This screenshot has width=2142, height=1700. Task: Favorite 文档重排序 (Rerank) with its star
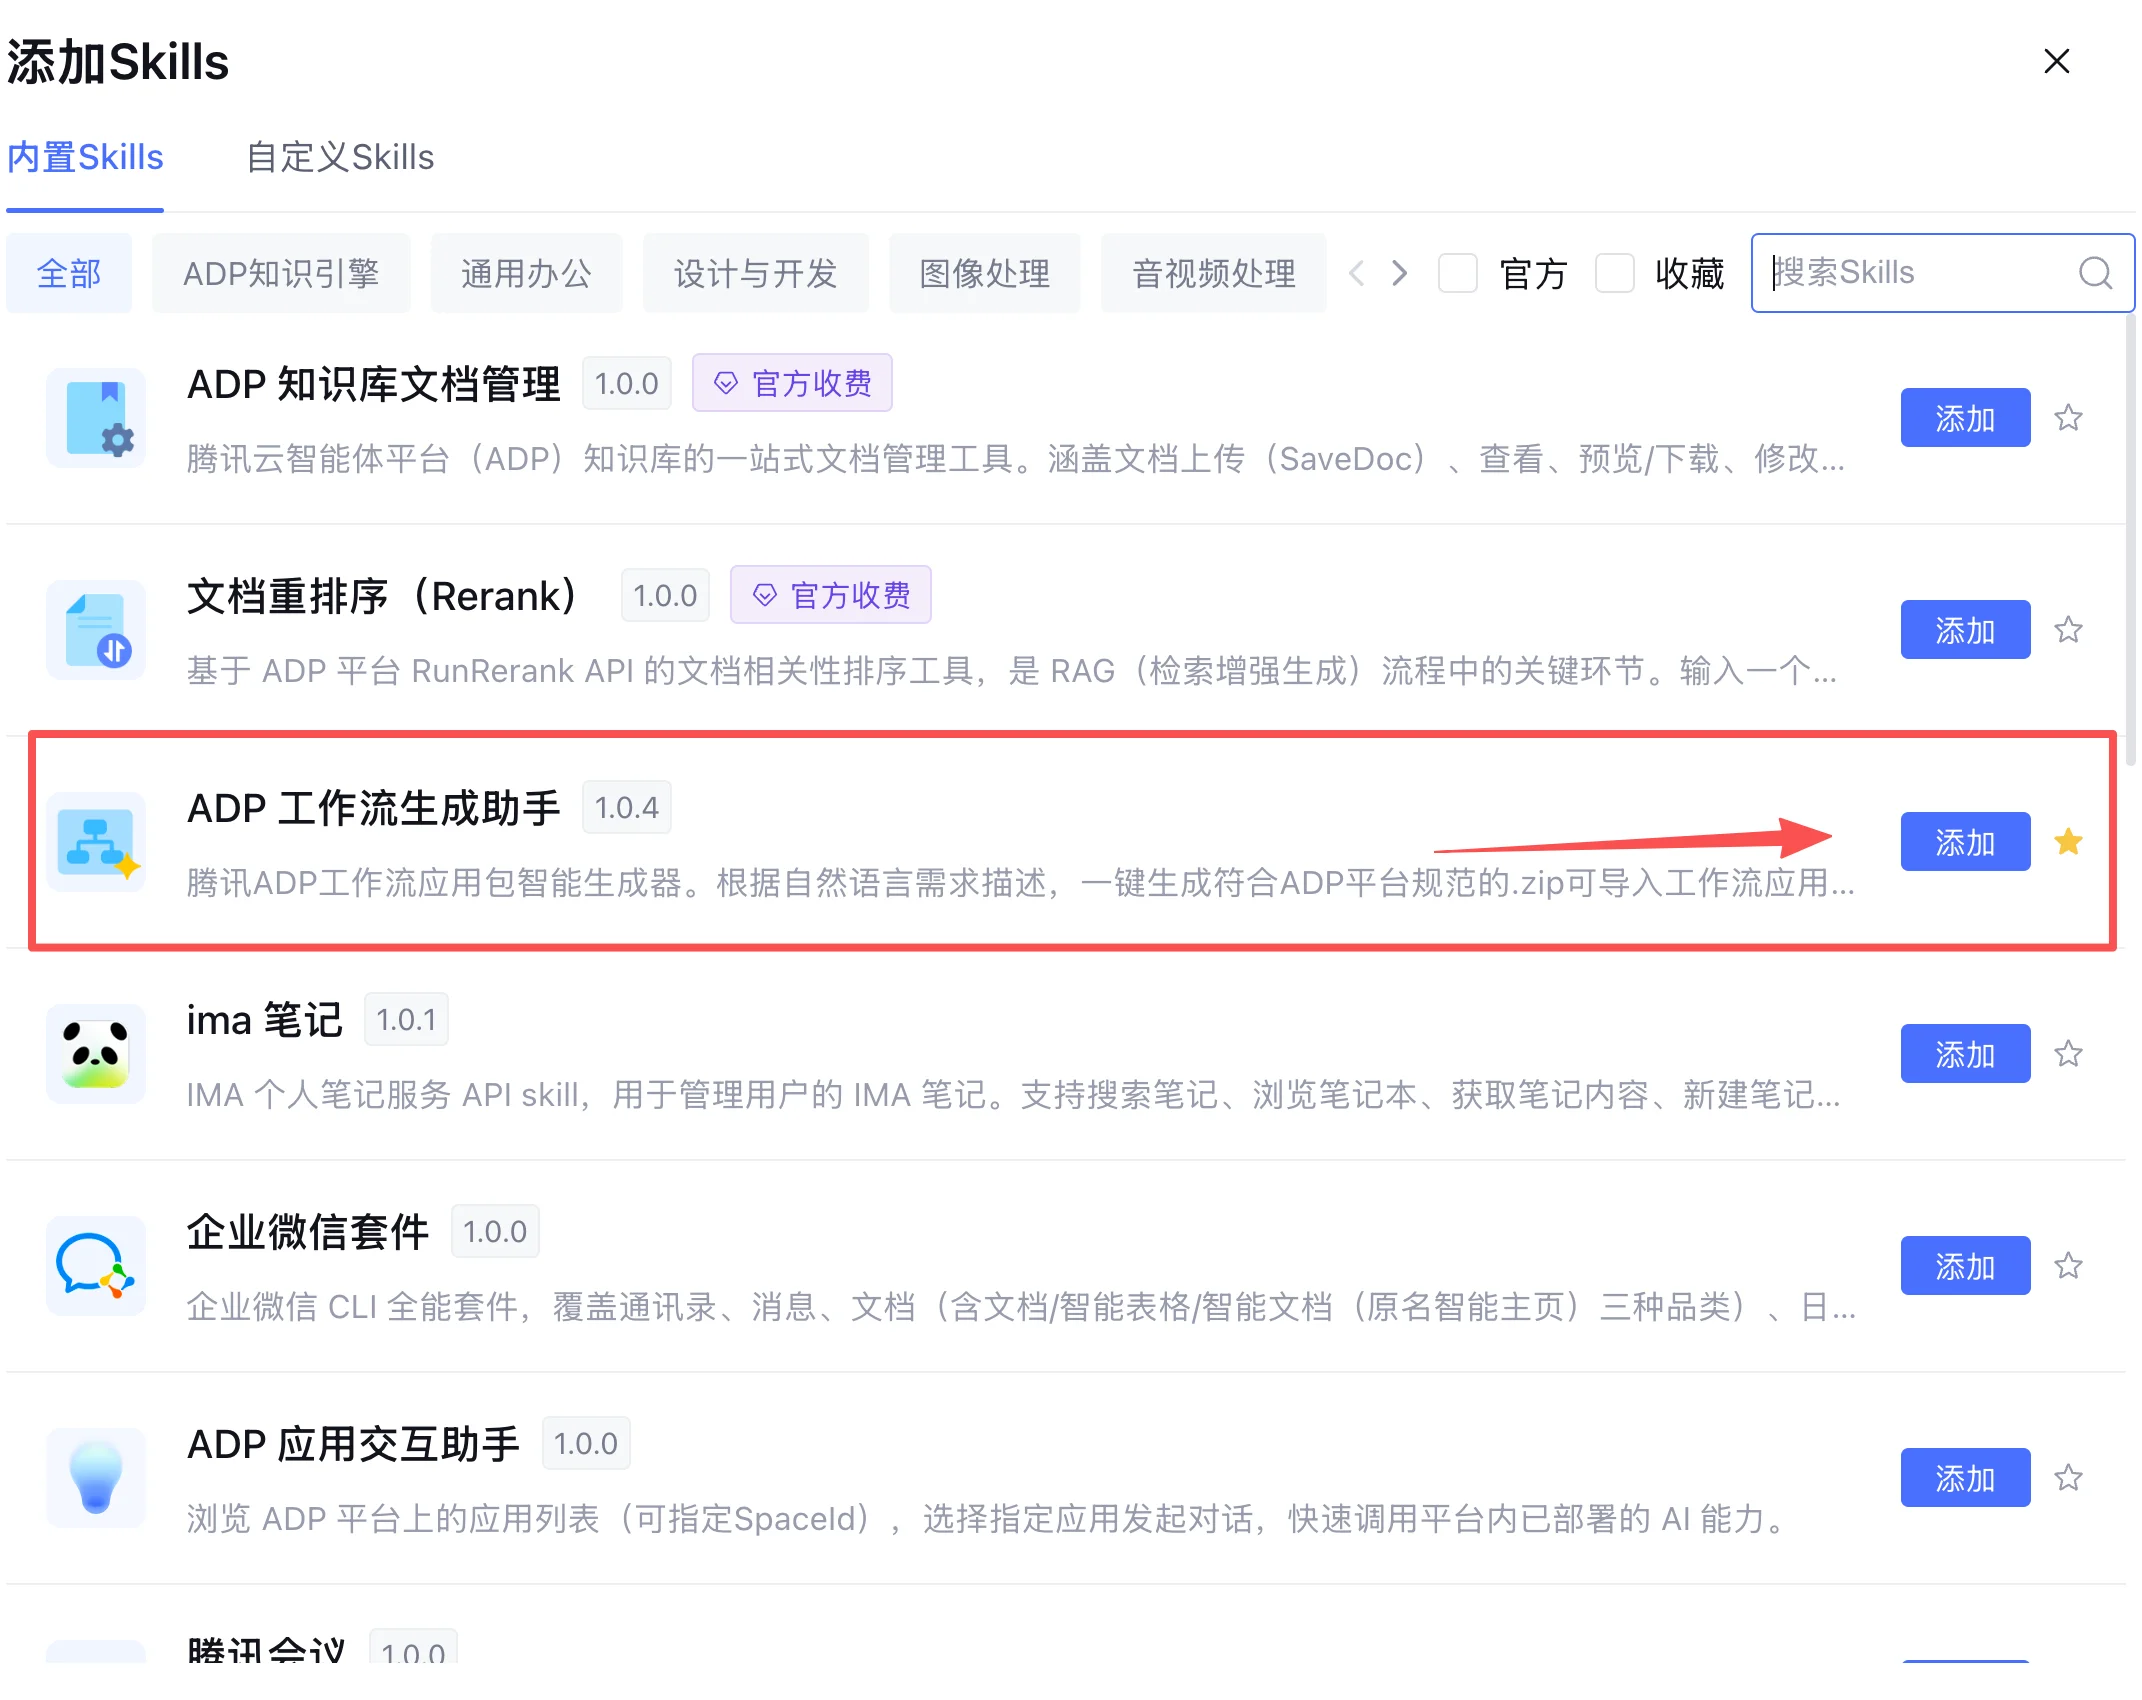[2068, 630]
